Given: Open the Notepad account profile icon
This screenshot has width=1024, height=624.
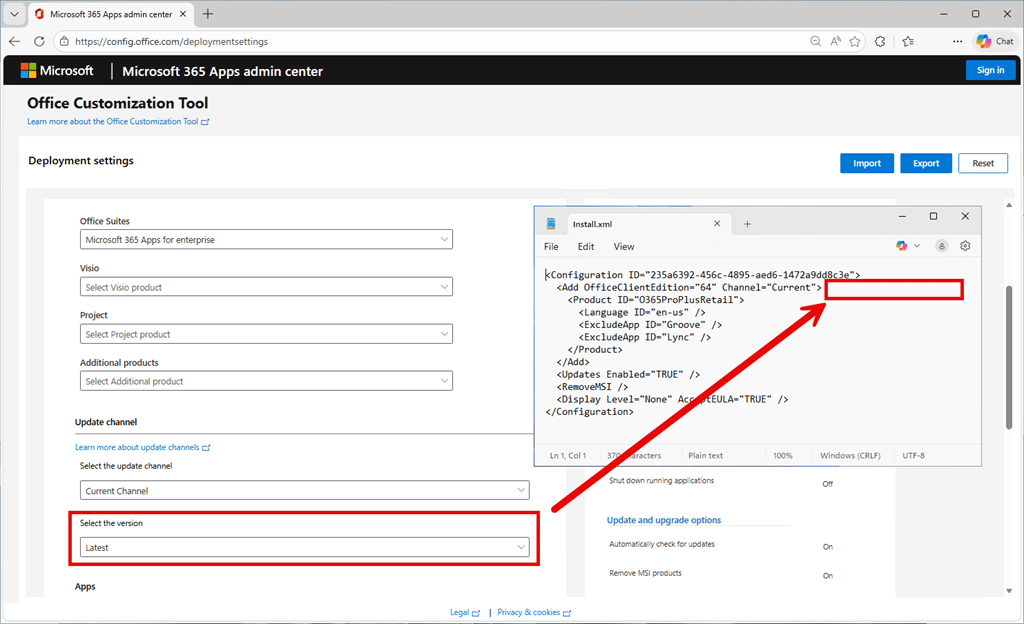Looking at the screenshot, I should 941,245.
